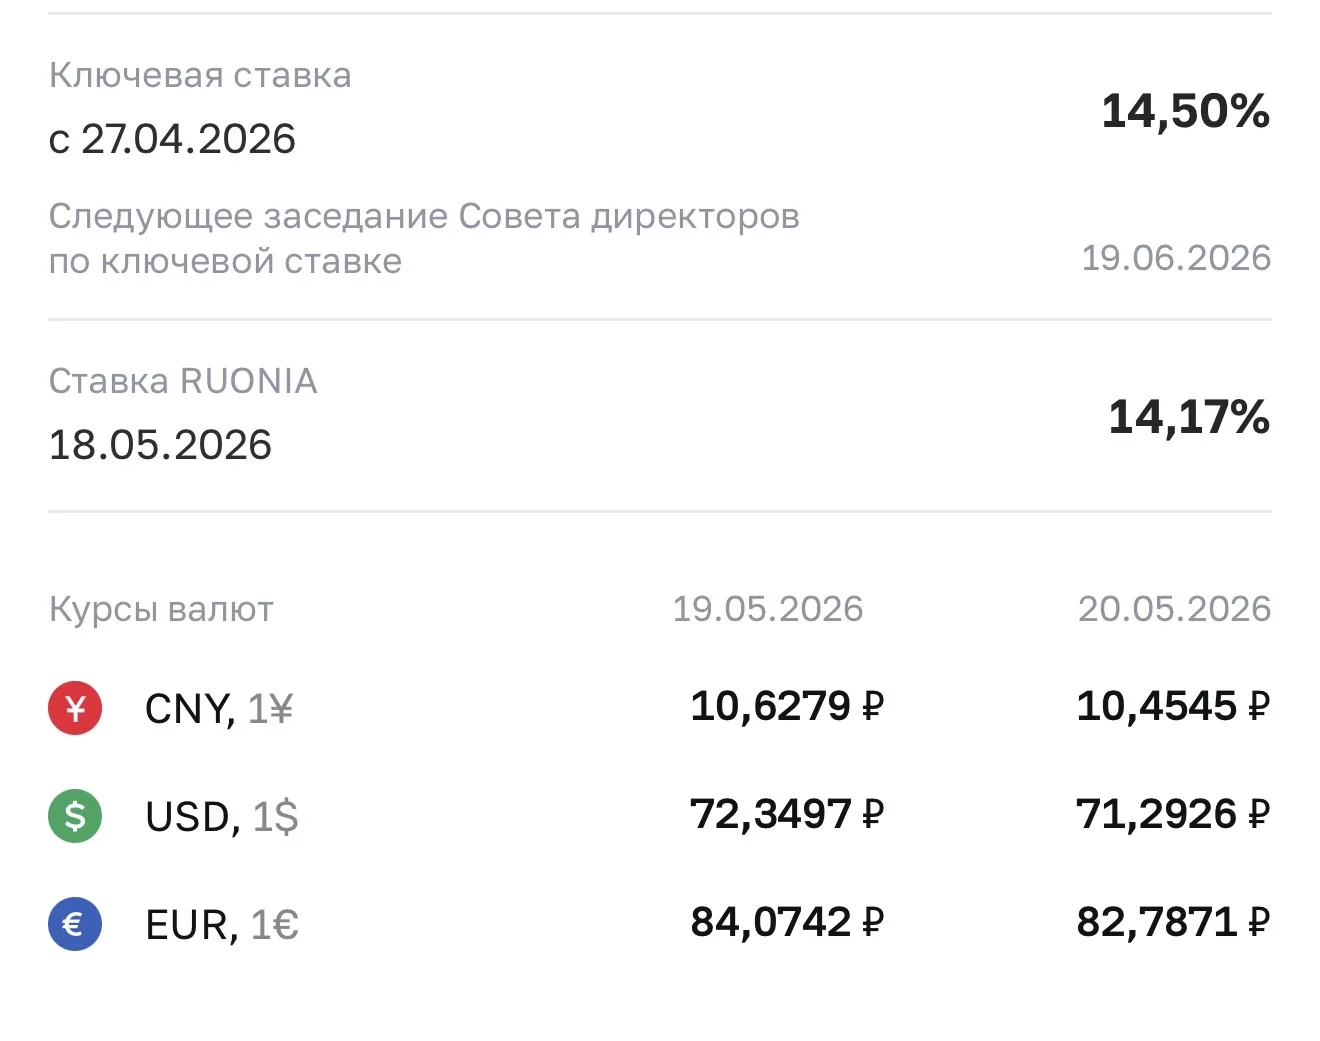Open the Ставка RUONIA link
Viewport: 1320px width, 1041px height.
pyautogui.click(x=183, y=381)
